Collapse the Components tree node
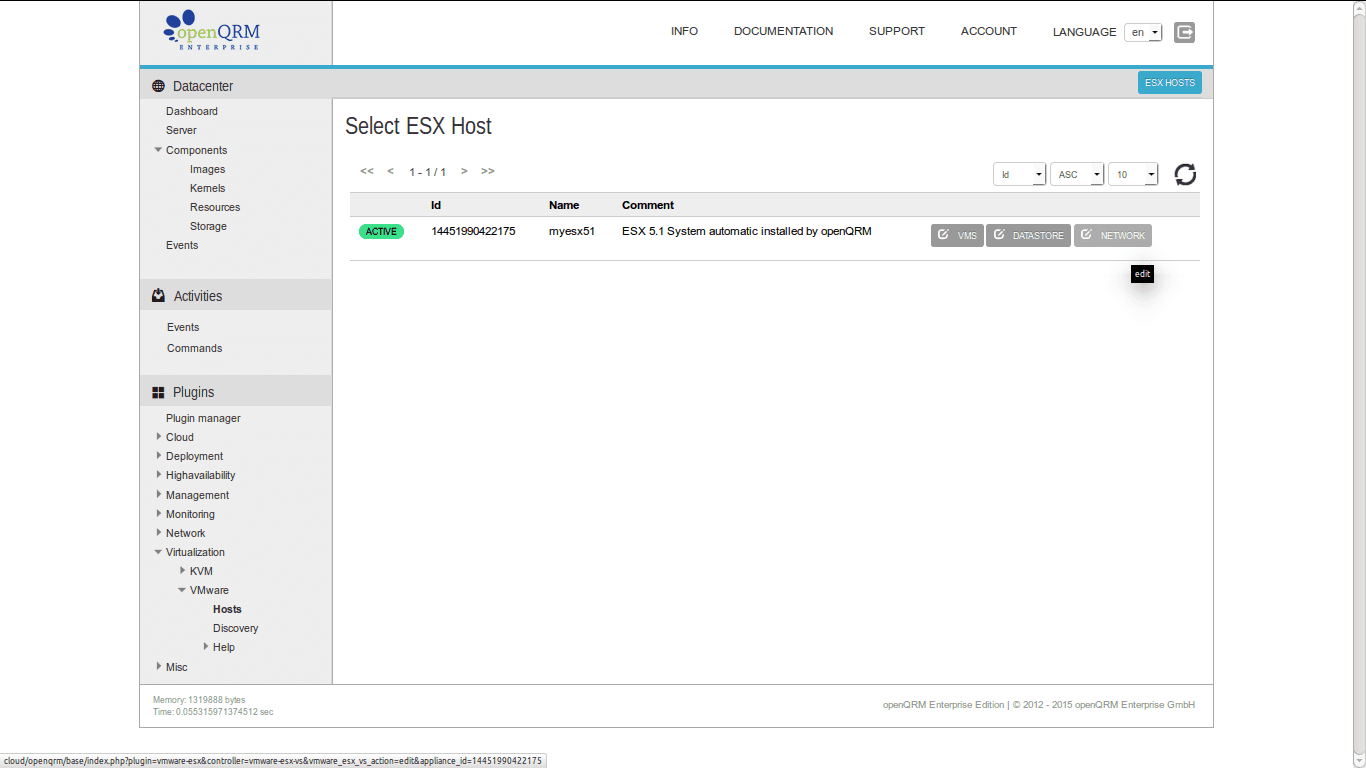This screenshot has height=768, width=1366. pyautogui.click(x=158, y=150)
